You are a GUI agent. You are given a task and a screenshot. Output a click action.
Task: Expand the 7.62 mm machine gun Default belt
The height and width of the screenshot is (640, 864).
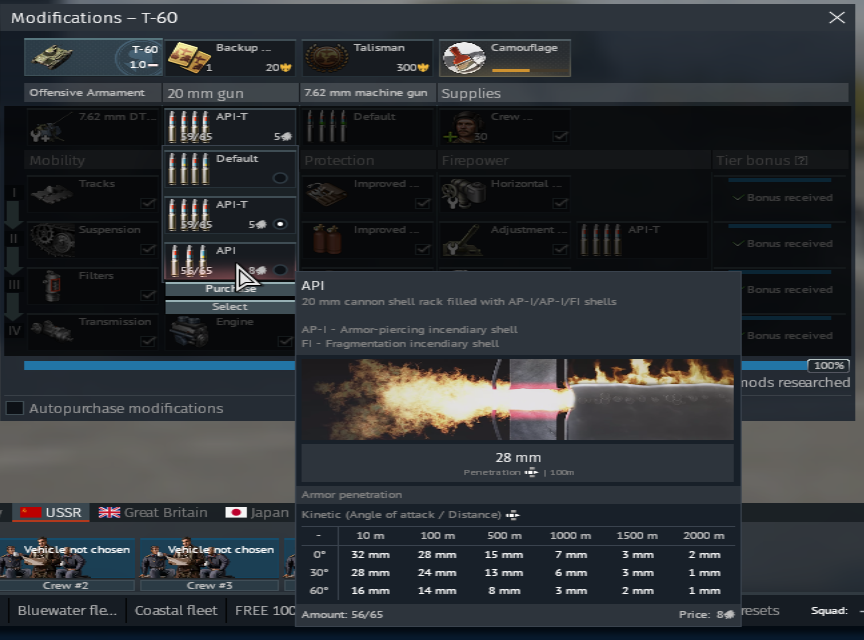tap(367, 127)
